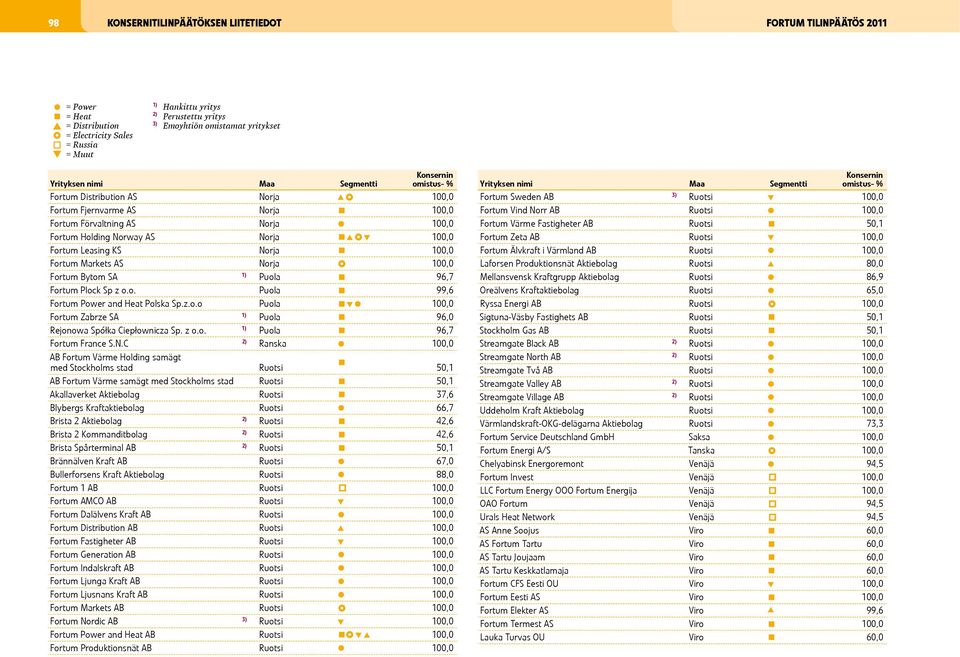Click hollow square icon in Fortum 1 AB row
960x657 pixels.
pos(342,489)
